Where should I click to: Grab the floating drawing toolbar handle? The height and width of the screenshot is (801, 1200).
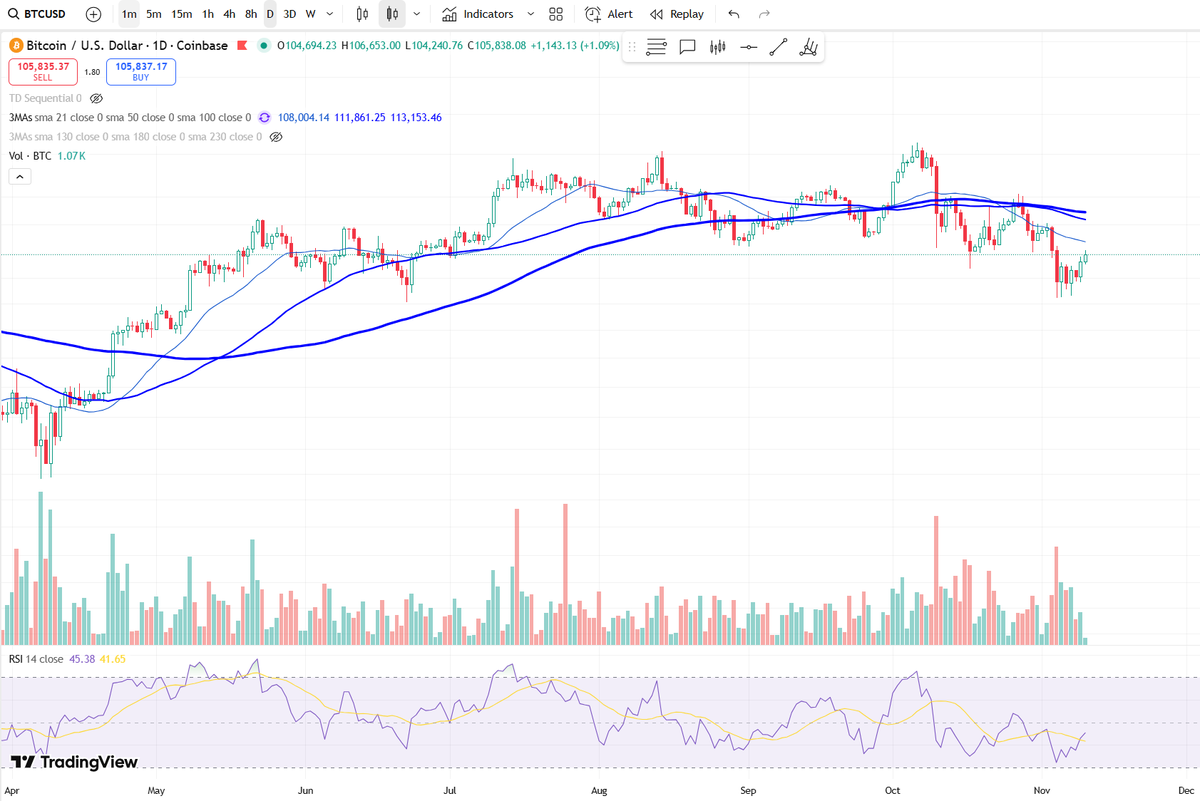(632, 47)
